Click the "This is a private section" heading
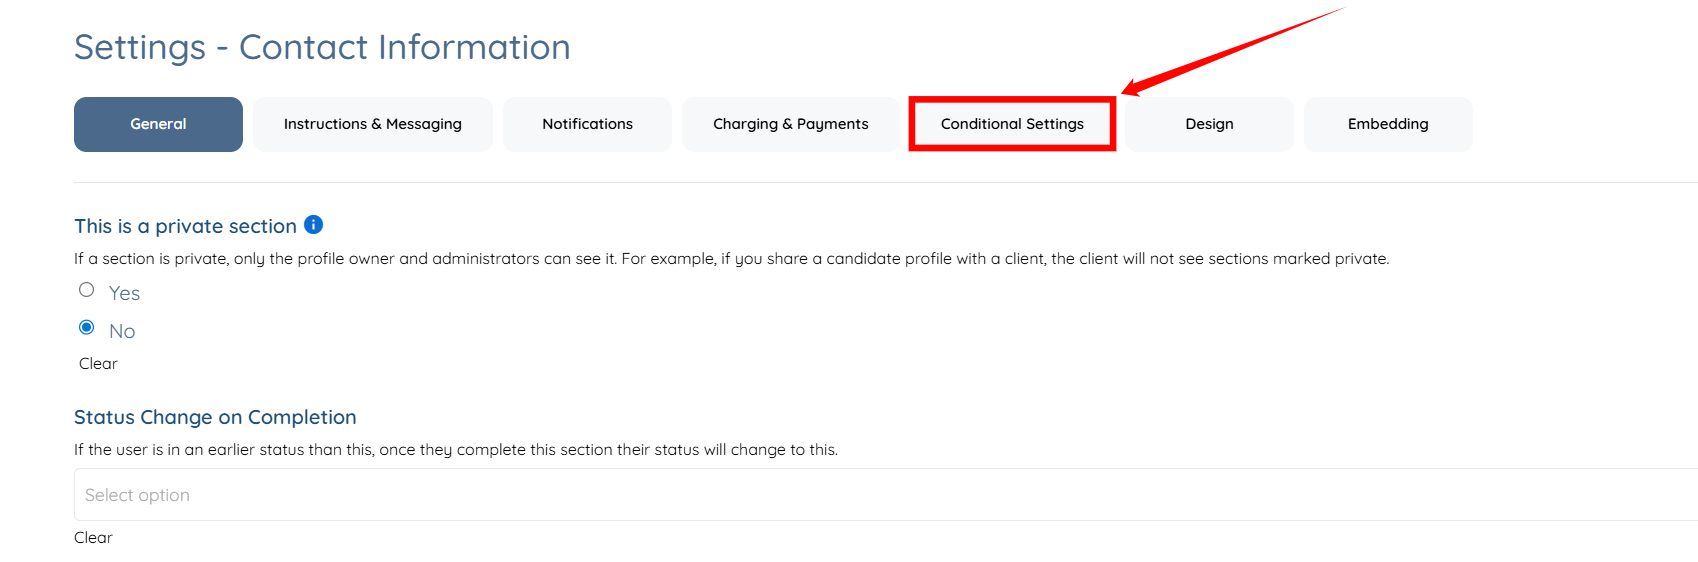Screen dimensions: 1698x562 pos(185,226)
